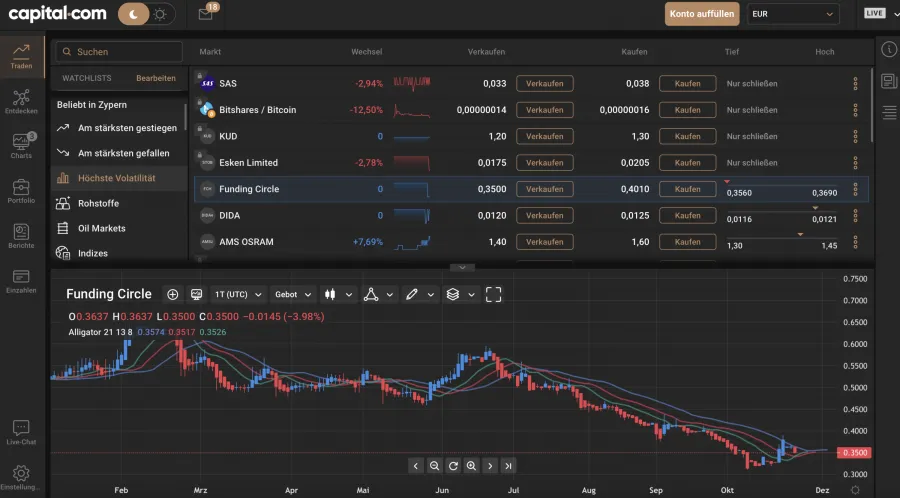The image size is (900, 498).
Task: Click Verkaufen for DIDA
Action: (545, 216)
